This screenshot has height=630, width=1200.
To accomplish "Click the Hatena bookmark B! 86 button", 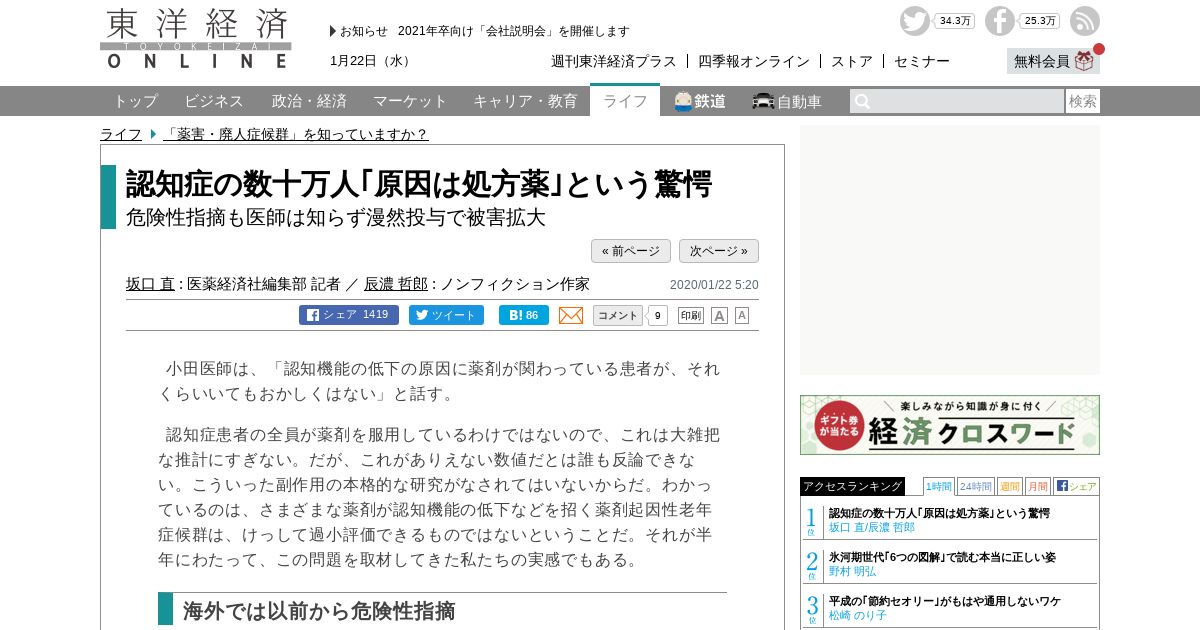I will click(524, 315).
